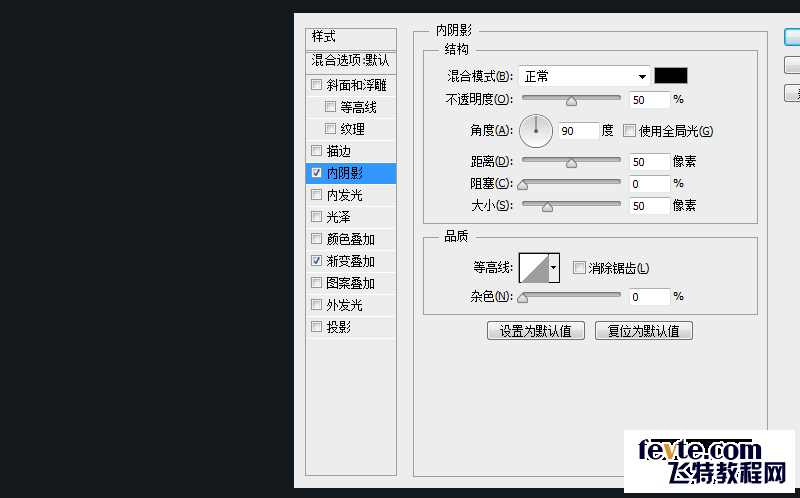The image size is (800, 498).
Task: Enable the 投影 checkbox
Action: 316,327
